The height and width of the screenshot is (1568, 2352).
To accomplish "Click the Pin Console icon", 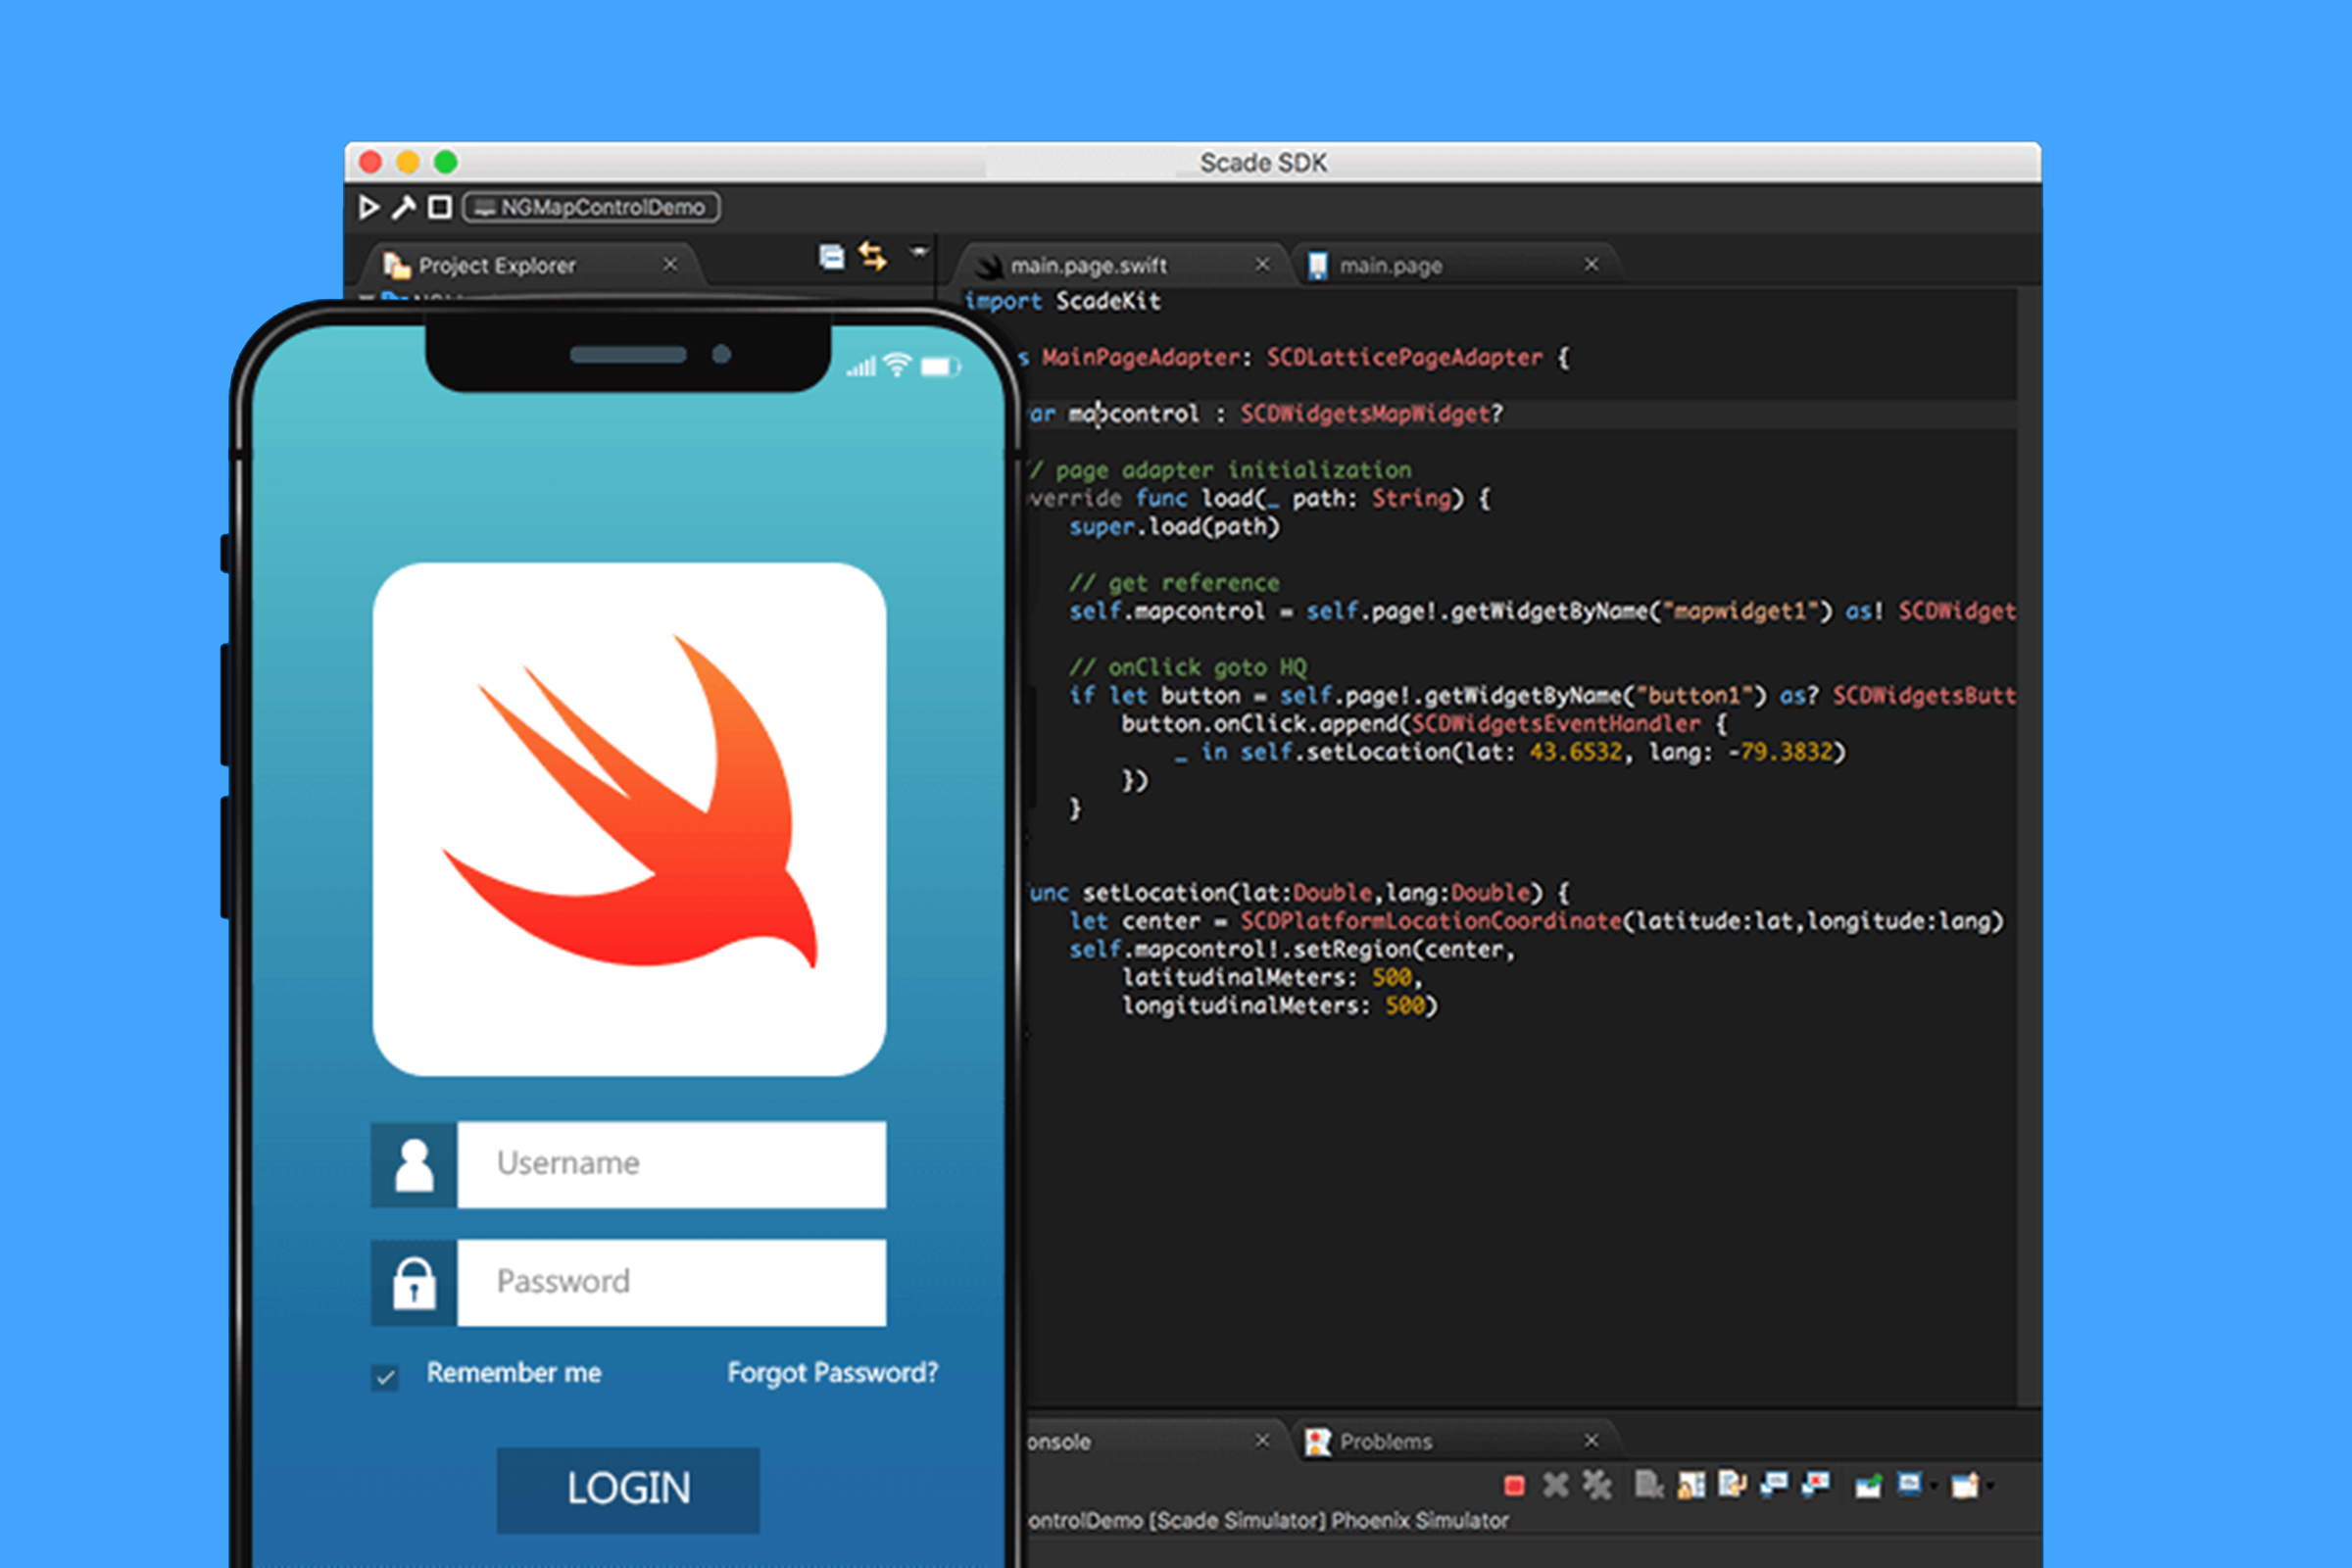I will (1867, 1487).
